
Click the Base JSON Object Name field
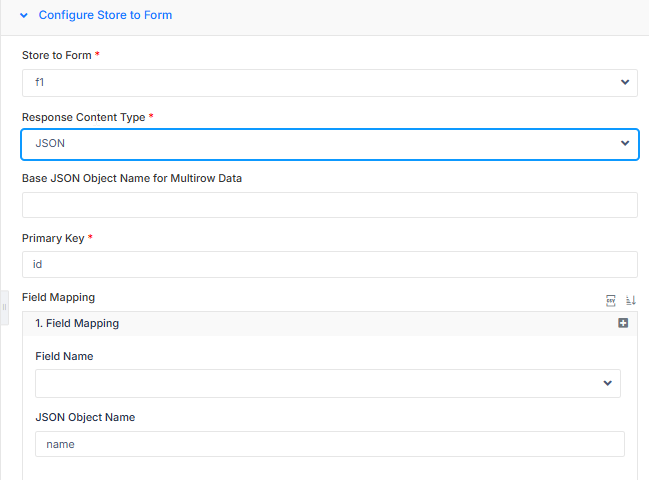pos(329,205)
